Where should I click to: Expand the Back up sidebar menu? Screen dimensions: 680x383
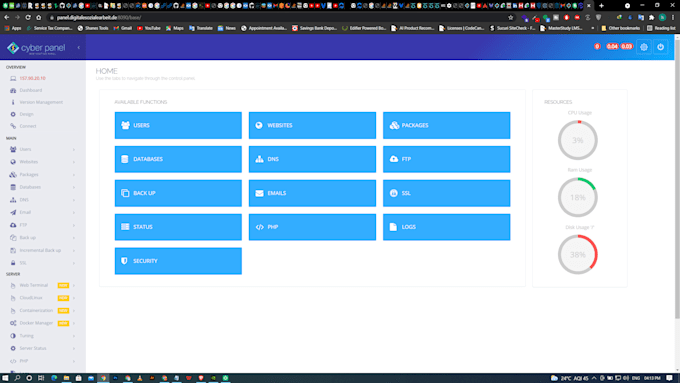pos(42,238)
